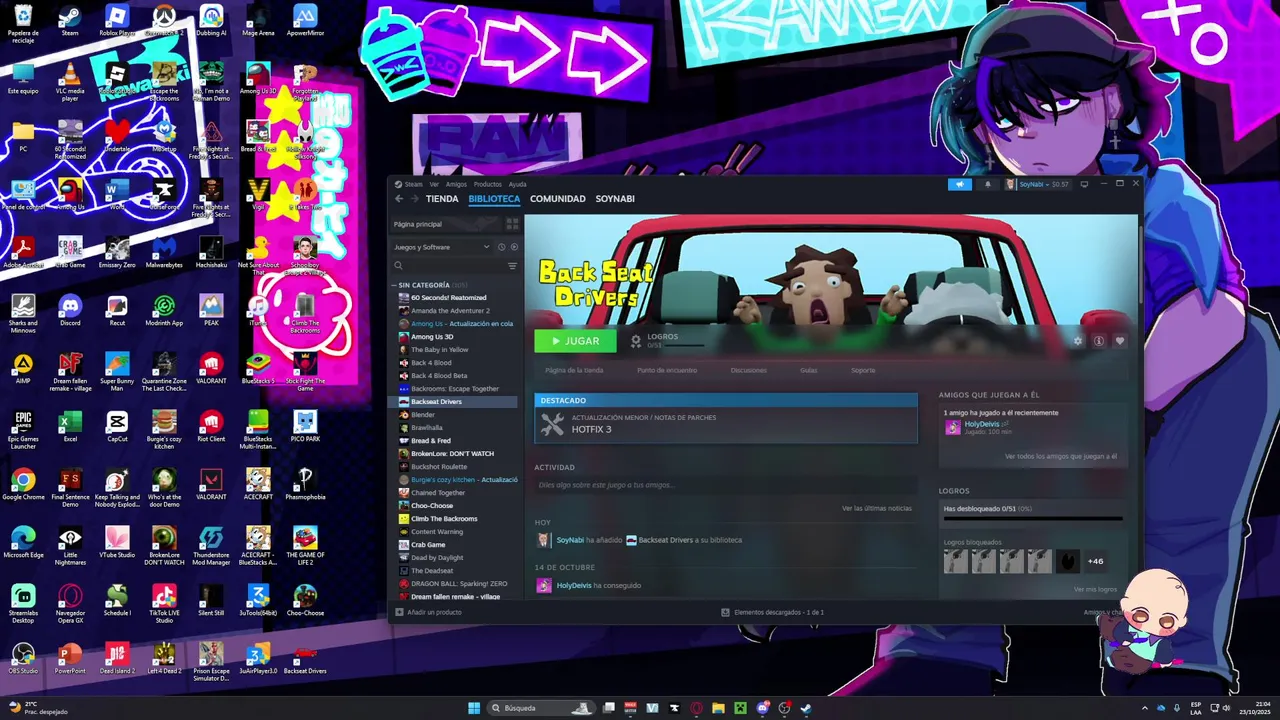Add Backseat Drivers to favorites heart
The height and width of the screenshot is (720, 1280).
(1119, 341)
